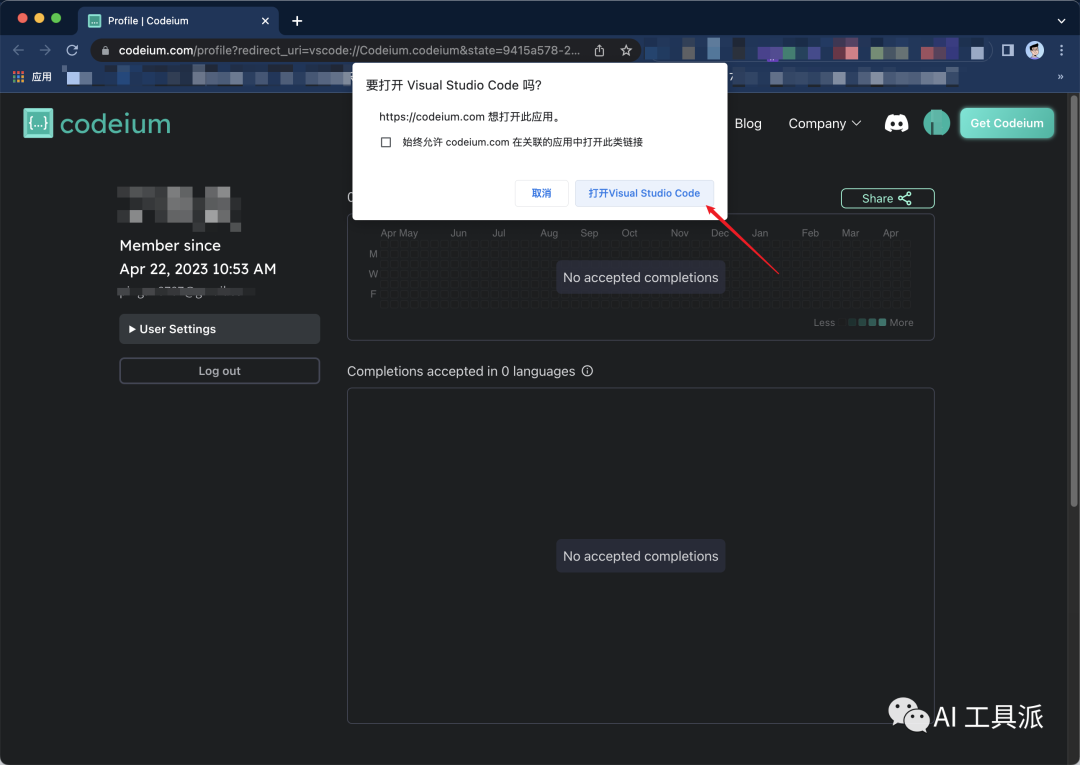Click No accepted completions label in heatmap
Image resolution: width=1080 pixels, height=765 pixels.
[640, 277]
